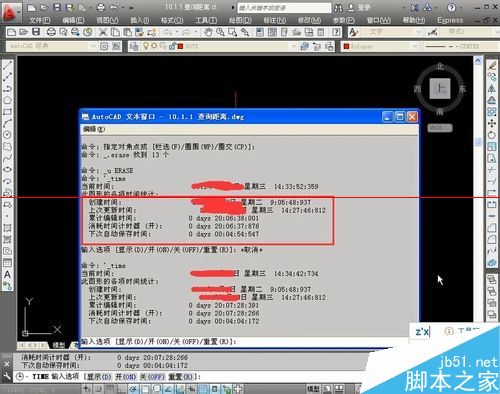
Task: Select the Table tool in draw toolbar
Action: (x=7, y=263)
